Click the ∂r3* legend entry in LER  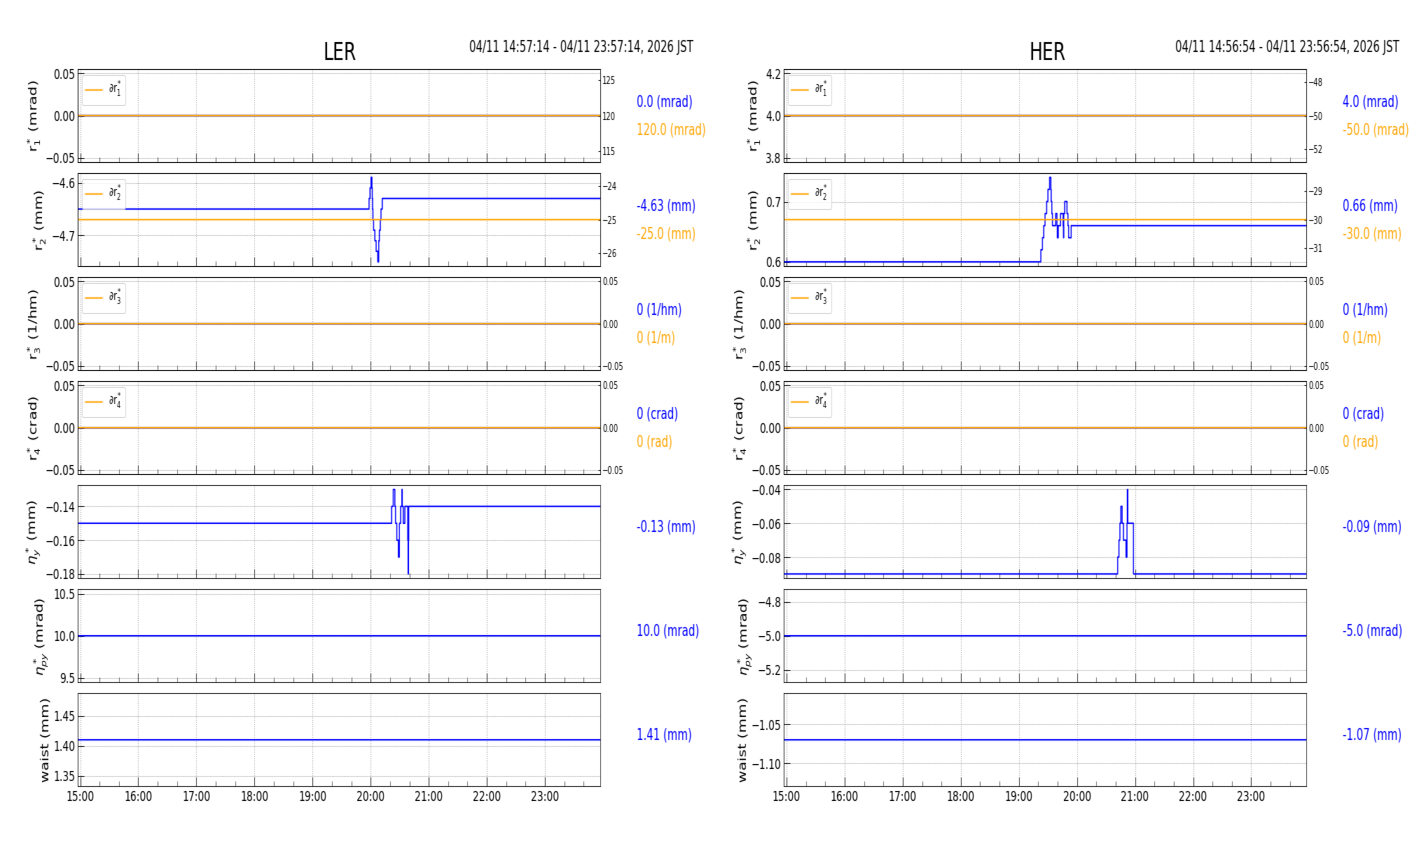[104, 297]
